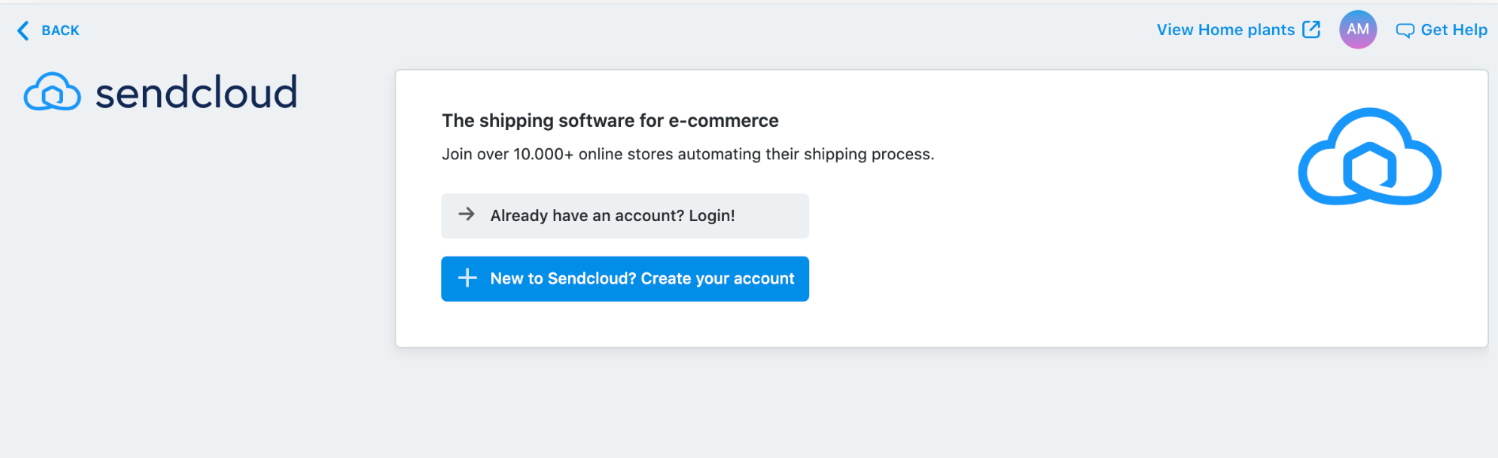Click the right arrow icon in Login button
Screen dimensions: 1498x458
pyautogui.click(x=466, y=214)
